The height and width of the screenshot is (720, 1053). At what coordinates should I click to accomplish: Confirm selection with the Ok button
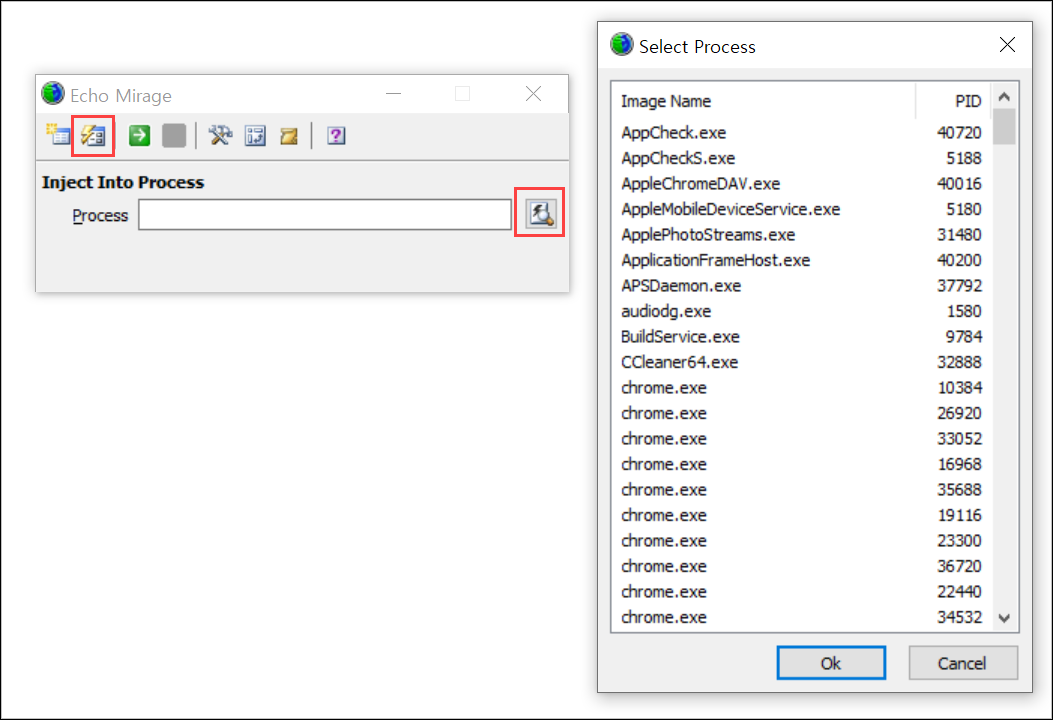point(831,663)
